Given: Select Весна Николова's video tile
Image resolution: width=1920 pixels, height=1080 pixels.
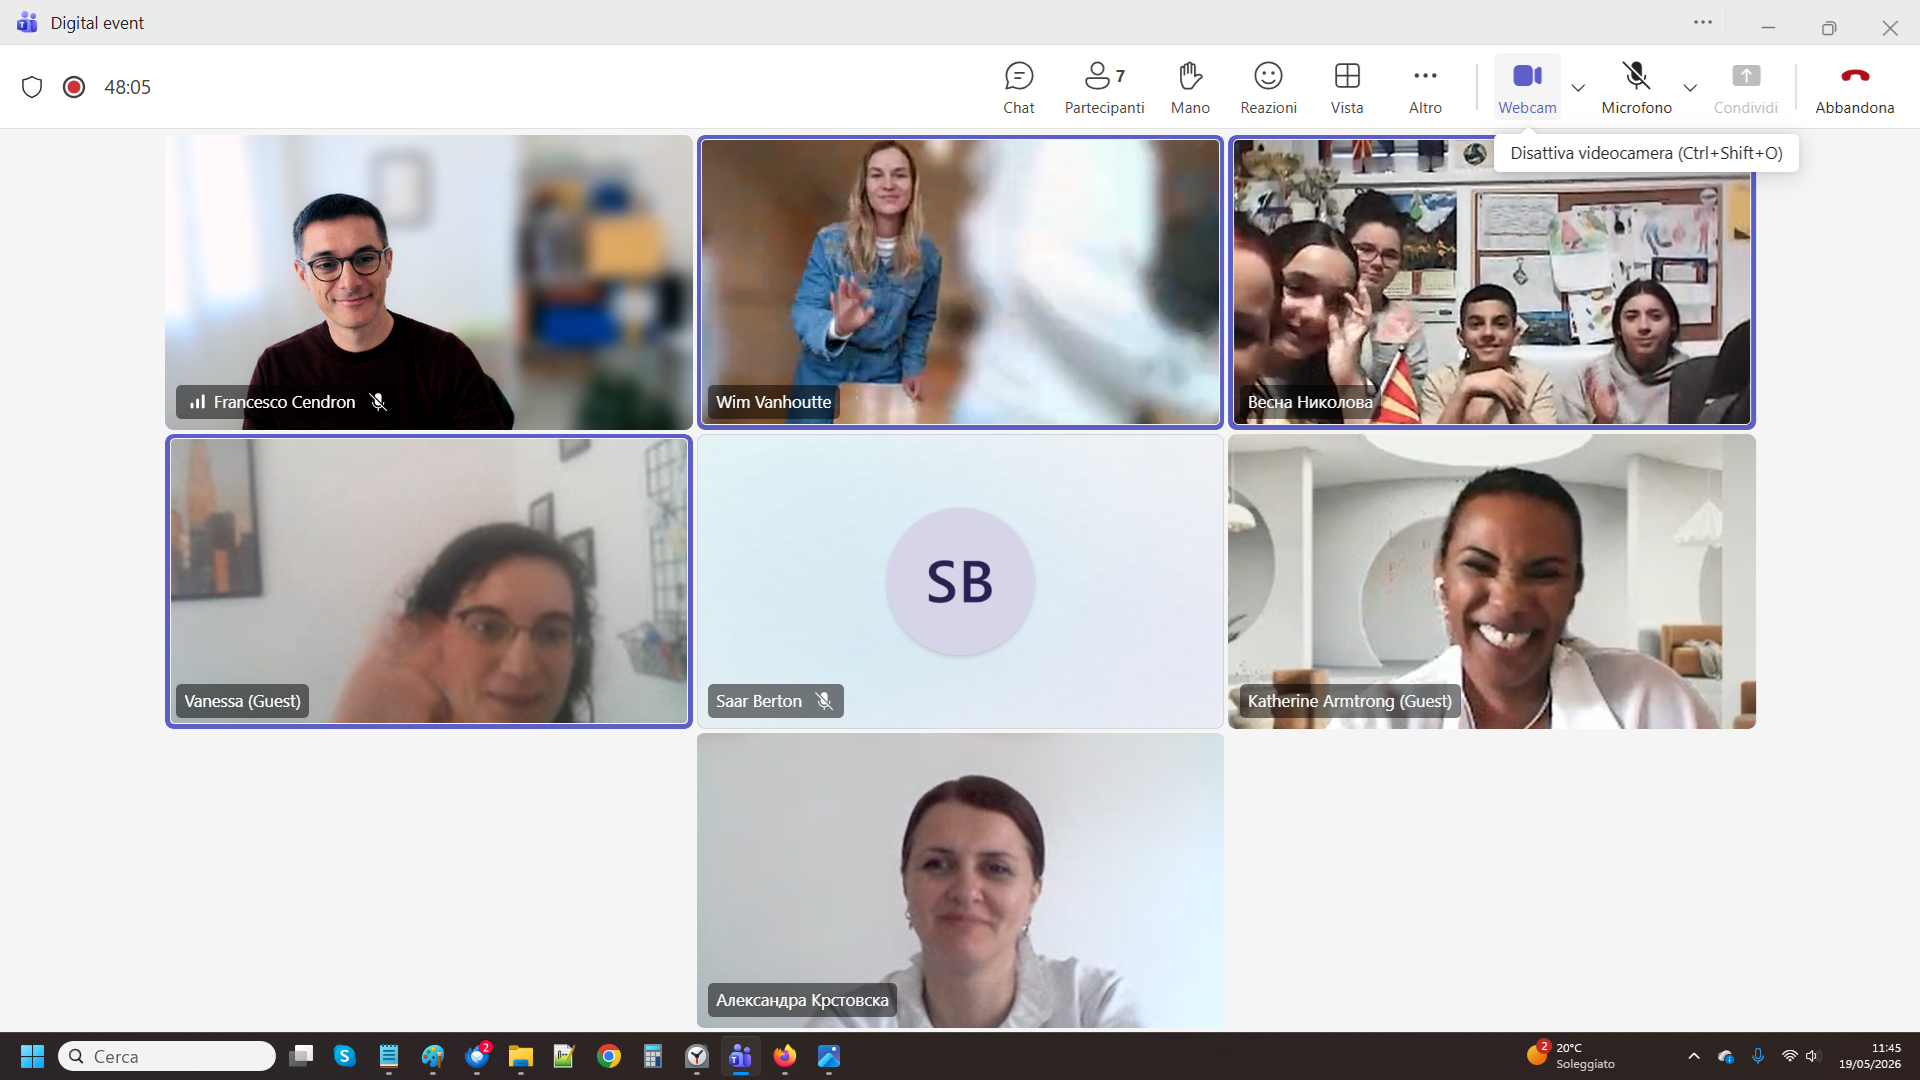Looking at the screenshot, I should click(x=1491, y=282).
